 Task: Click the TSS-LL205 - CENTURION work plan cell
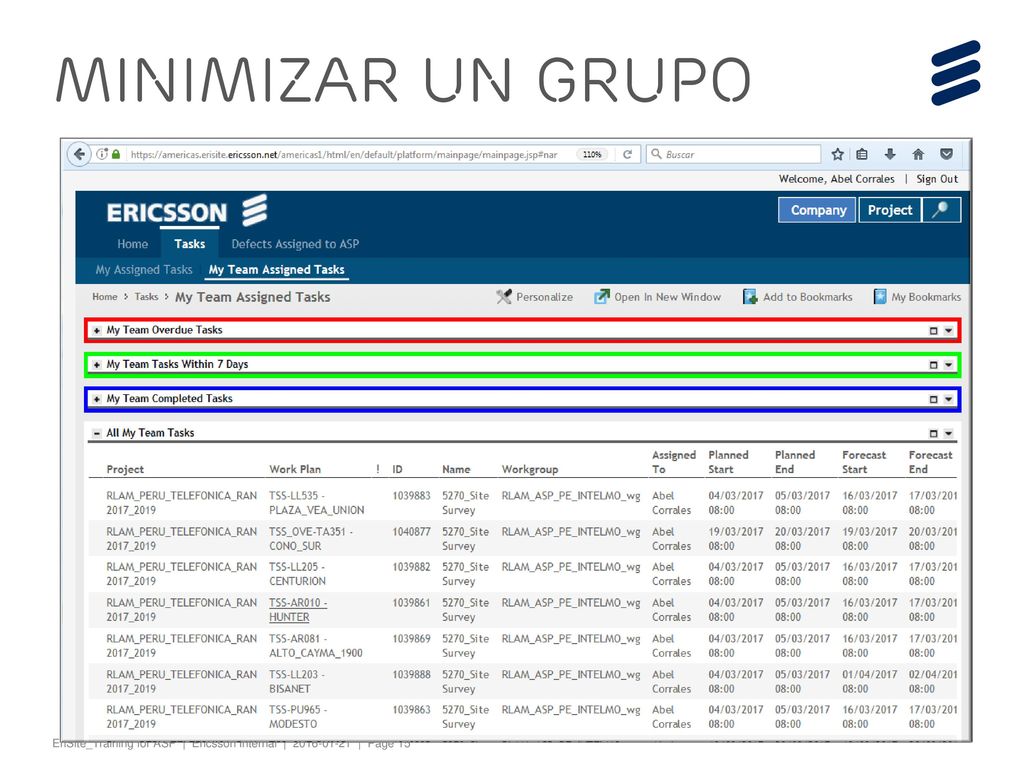tap(297, 574)
